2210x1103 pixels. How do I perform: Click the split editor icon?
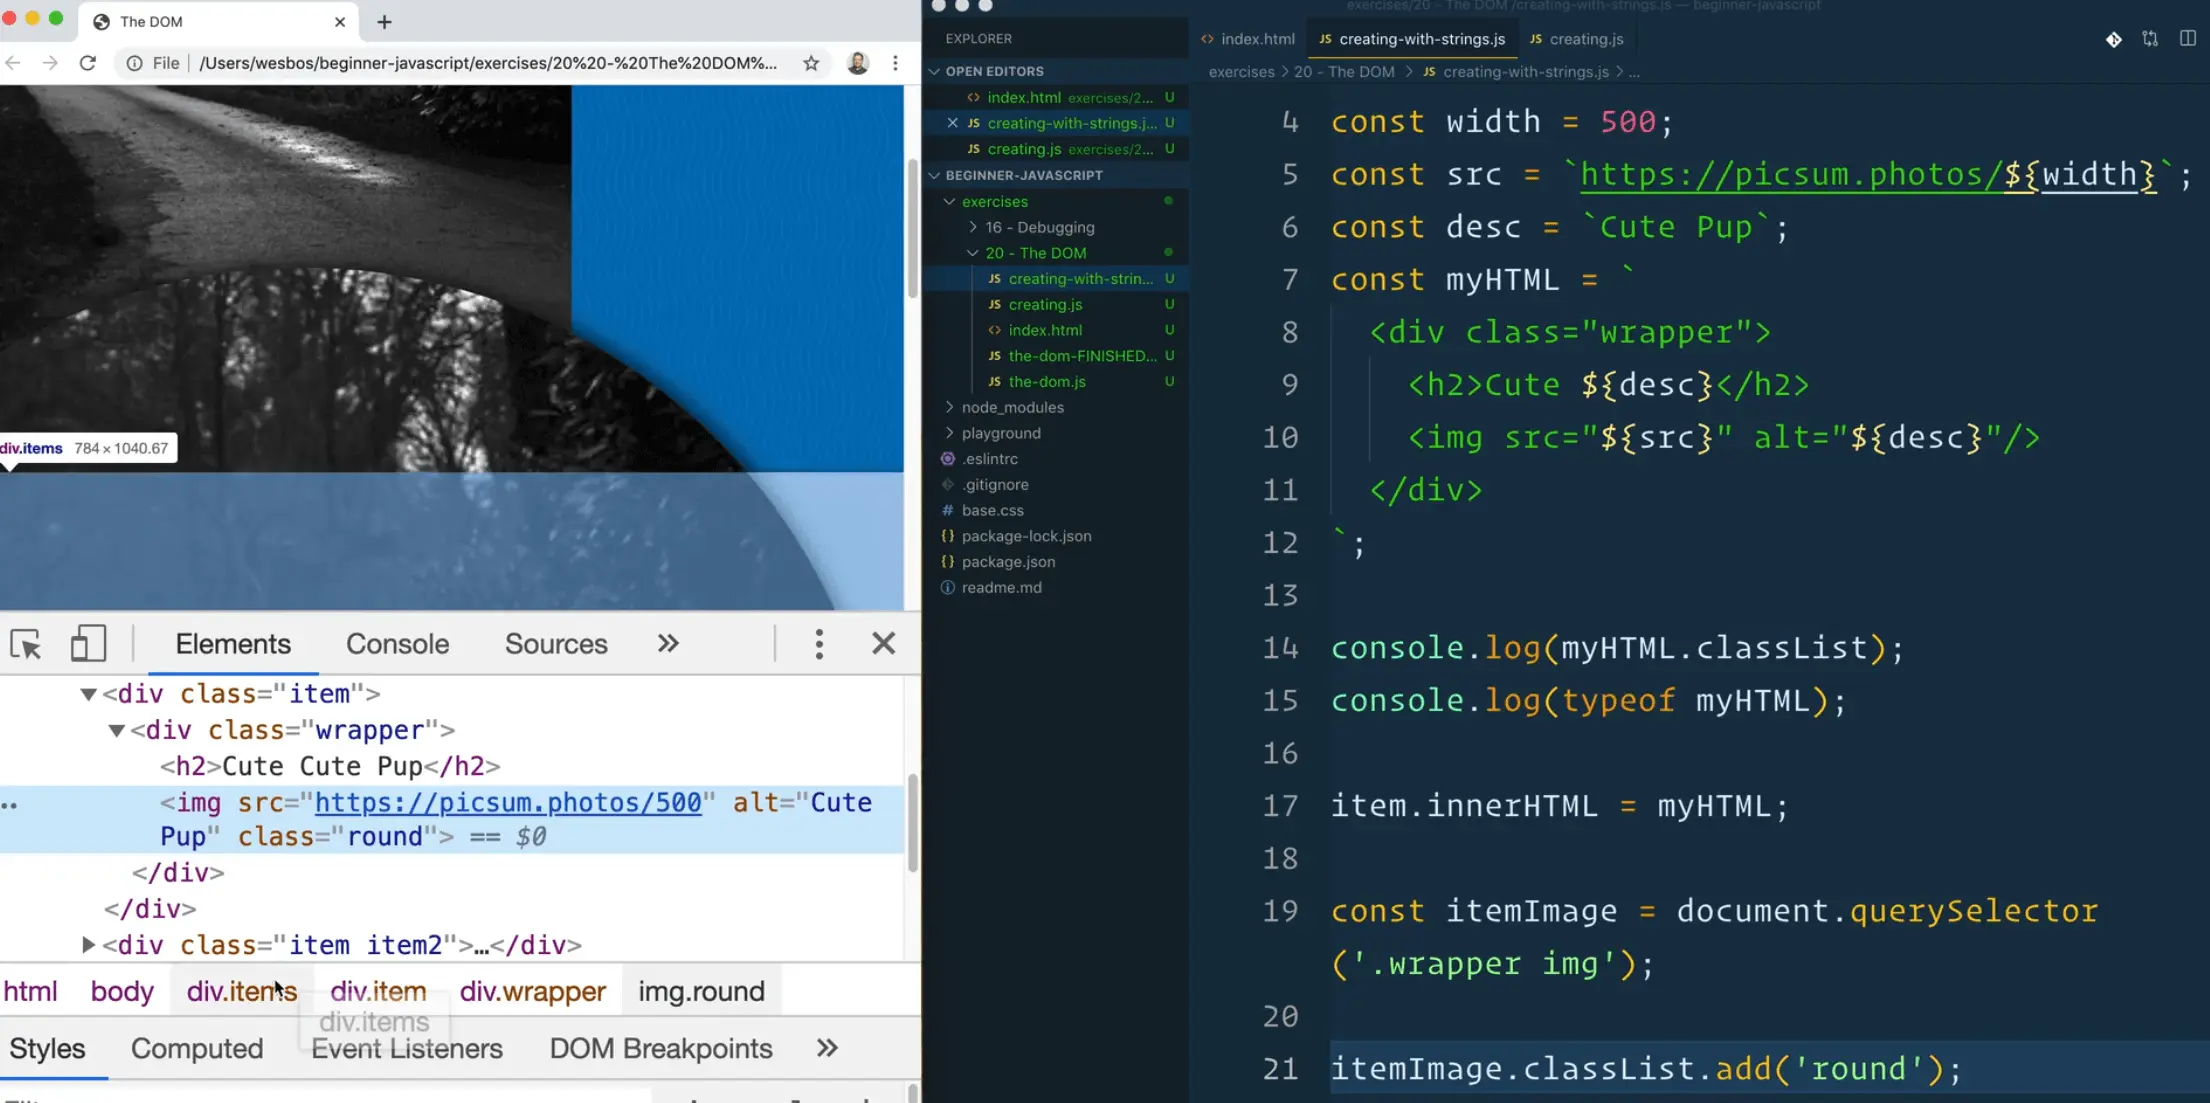point(2187,39)
